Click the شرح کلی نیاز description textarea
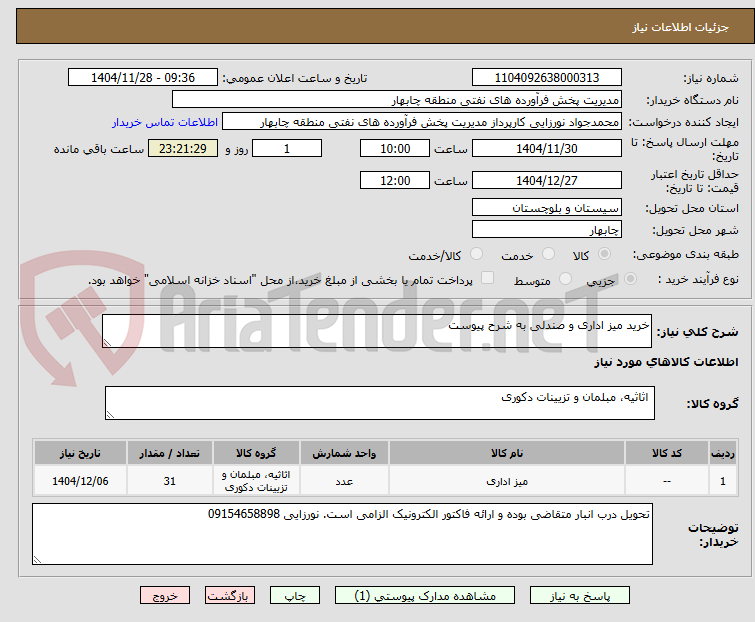This screenshot has height=622, width=755. 377,331
